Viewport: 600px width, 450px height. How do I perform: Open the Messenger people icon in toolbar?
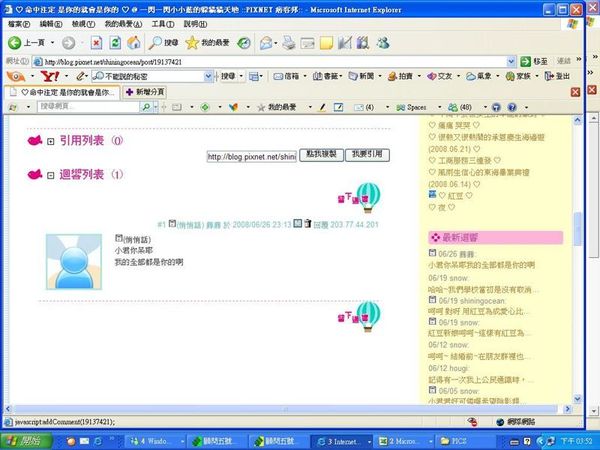point(383,43)
